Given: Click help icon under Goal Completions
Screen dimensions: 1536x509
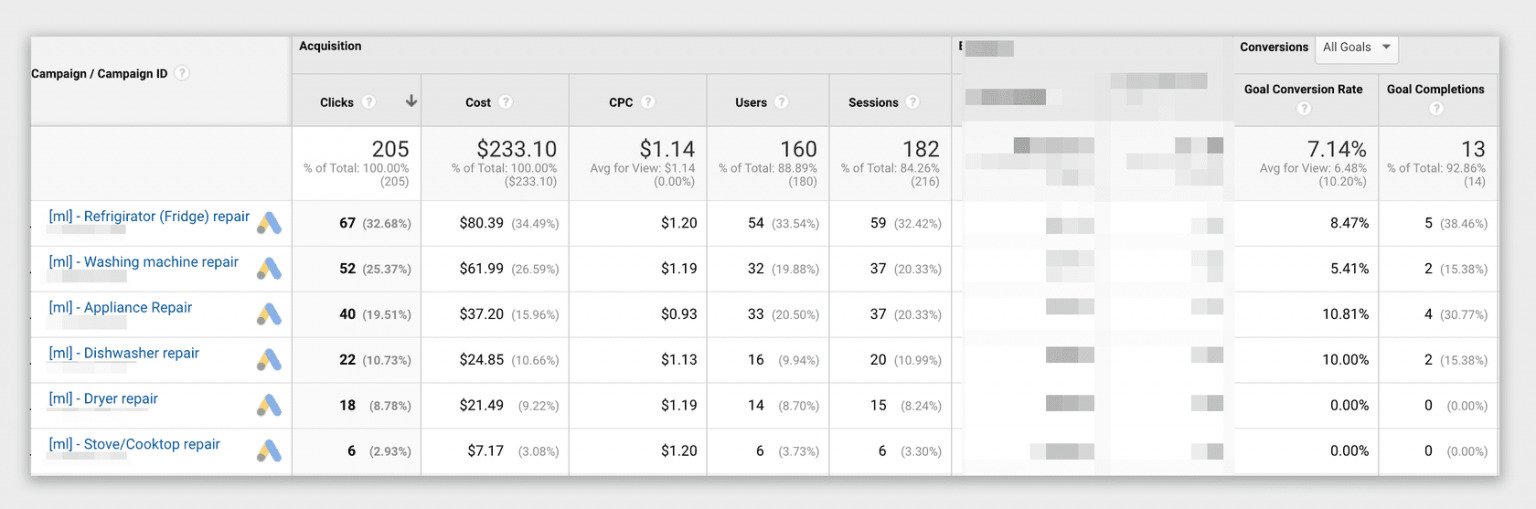Looking at the screenshot, I should tap(1436, 108).
